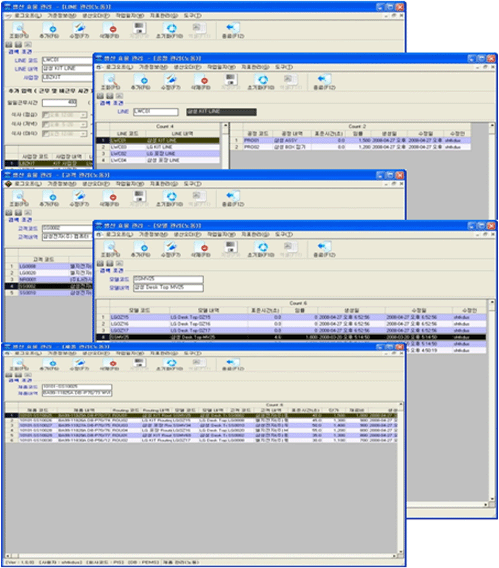Click Delete (F8) in the customer management window

pyautogui.click(x=109, y=199)
